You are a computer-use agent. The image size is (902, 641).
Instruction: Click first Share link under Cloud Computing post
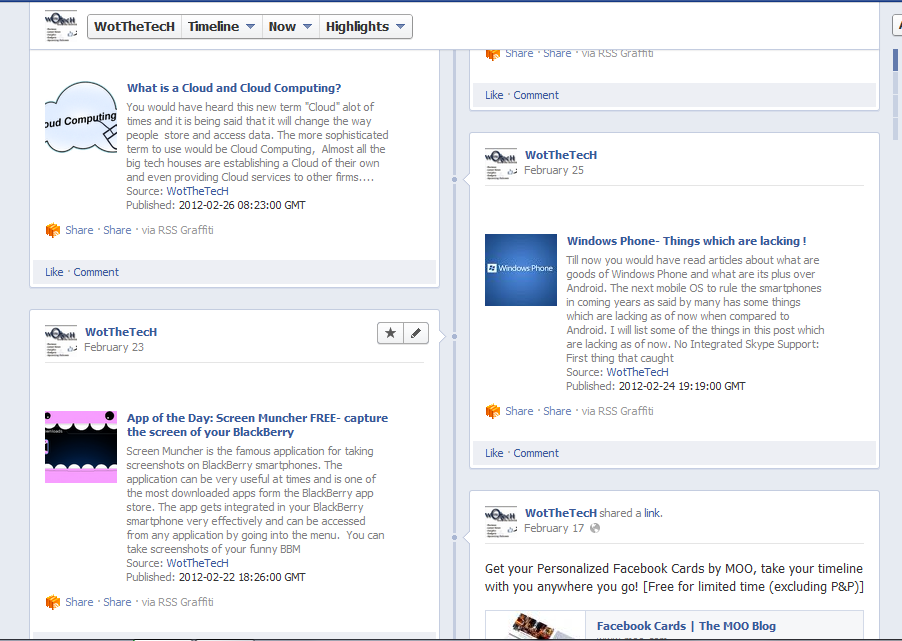[x=79, y=230]
